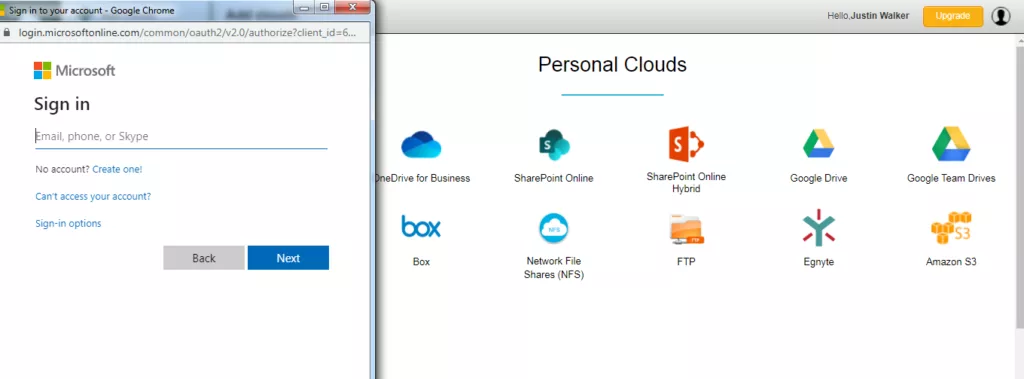Choose the Amazon S3 icon
Viewport: 1024px width, 379px height.
(x=951, y=228)
